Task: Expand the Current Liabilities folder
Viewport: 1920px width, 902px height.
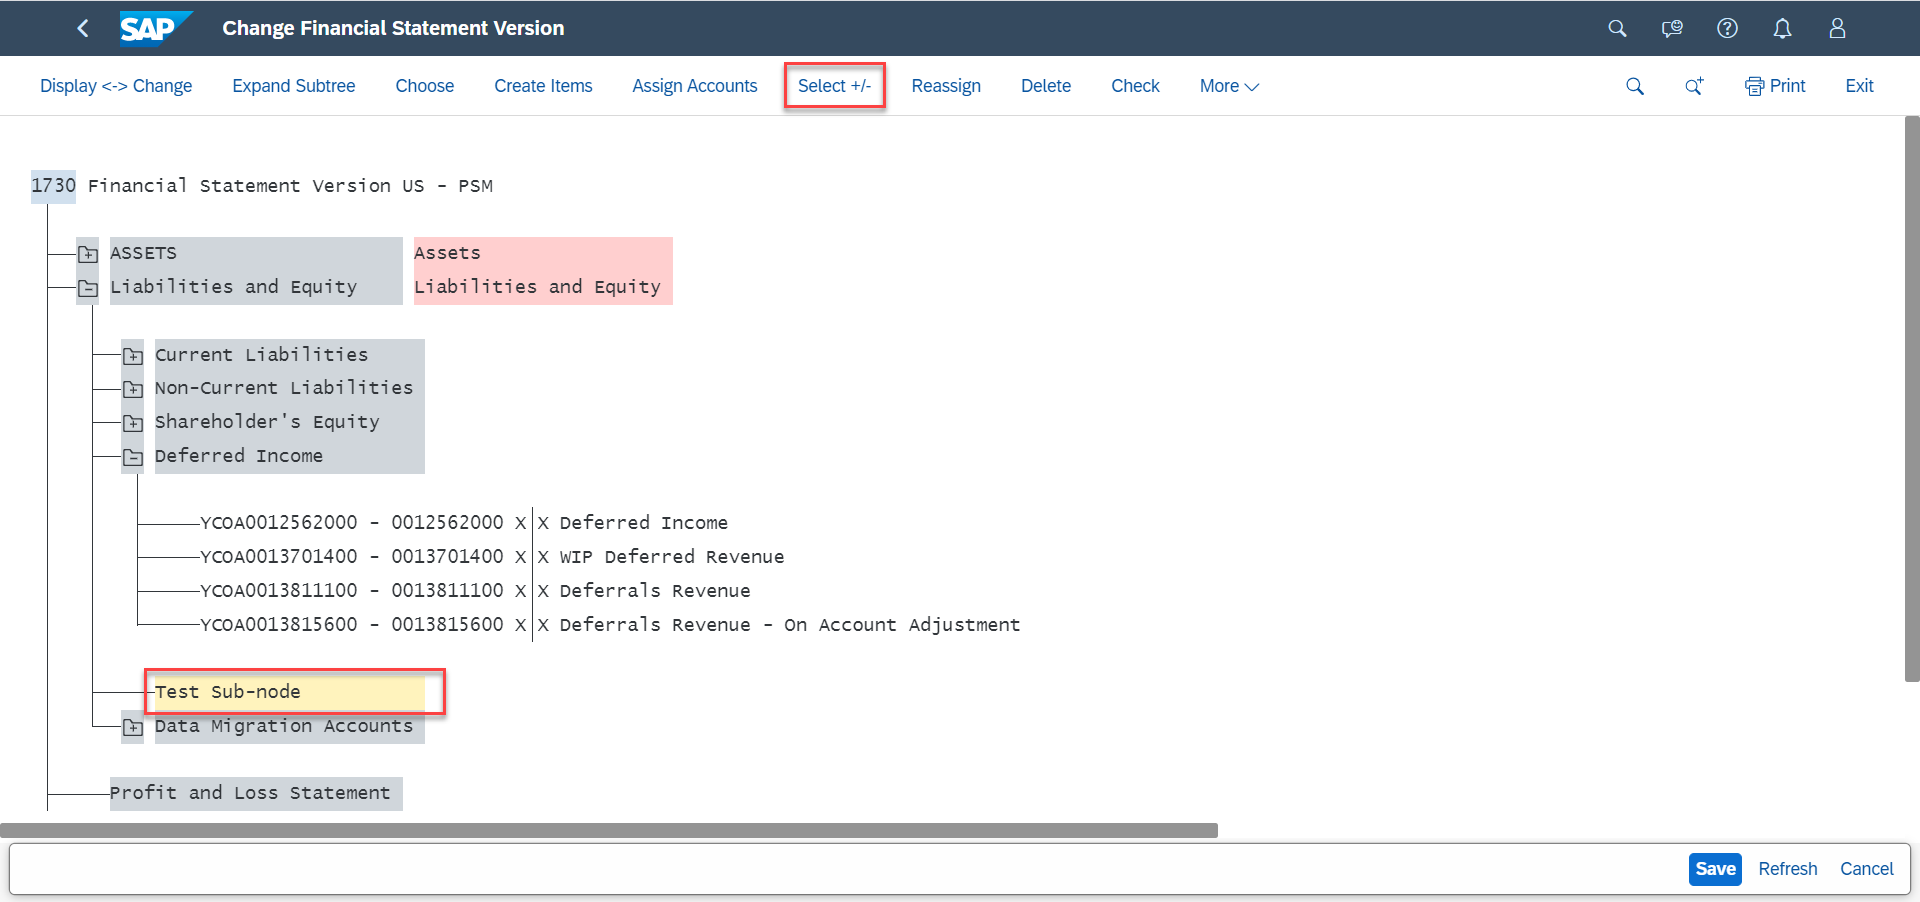Action: coord(133,356)
